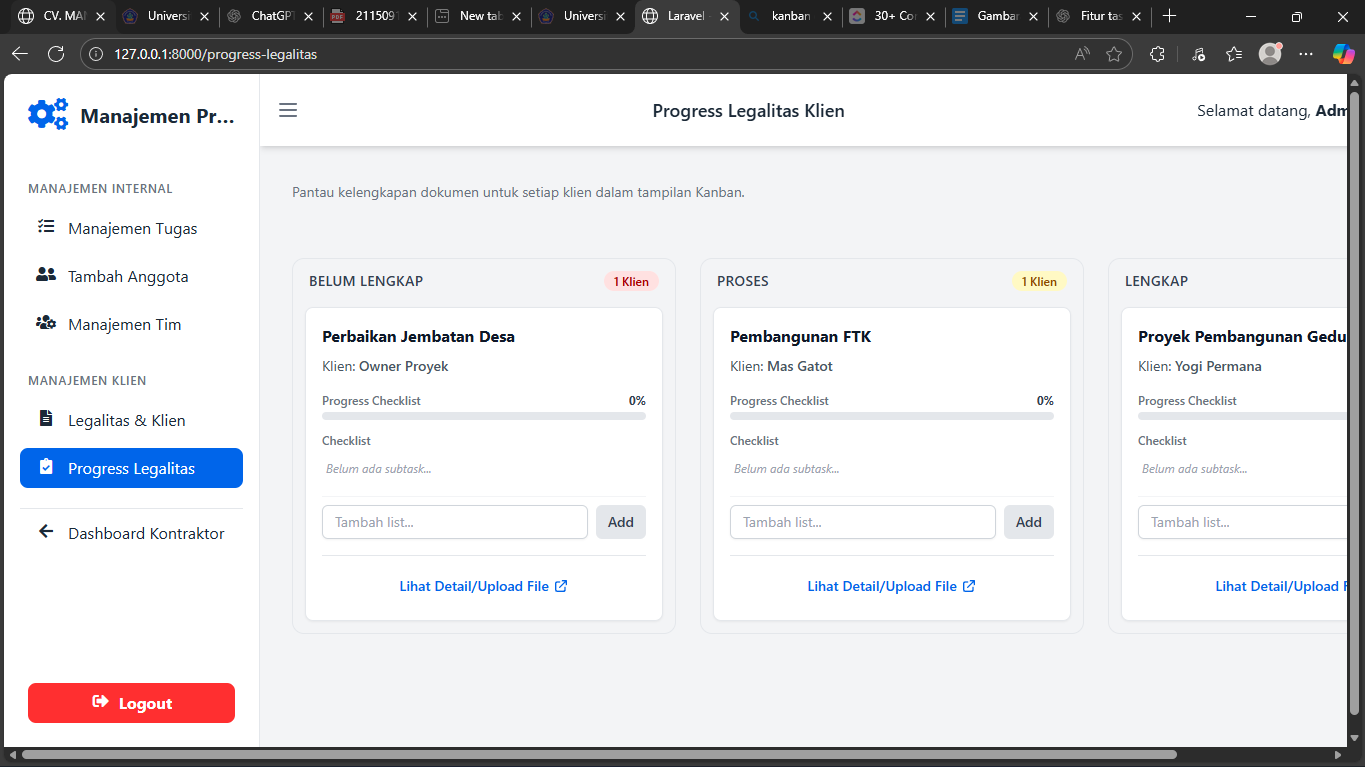Image resolution: width=1365 pixels, height=767 pixels.
Task: Toggle the hamburger sidebar menu
Action: pos(288,110)
